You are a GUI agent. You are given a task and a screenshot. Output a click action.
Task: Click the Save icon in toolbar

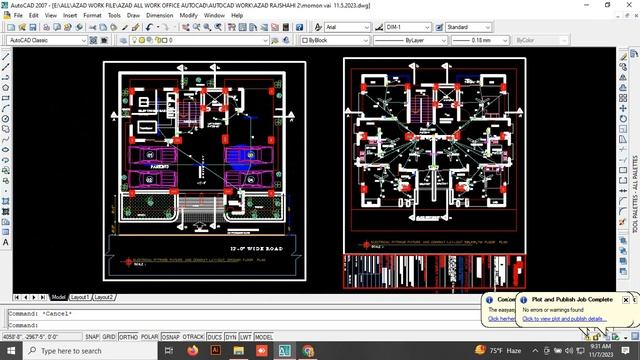[x=33, y=27]
